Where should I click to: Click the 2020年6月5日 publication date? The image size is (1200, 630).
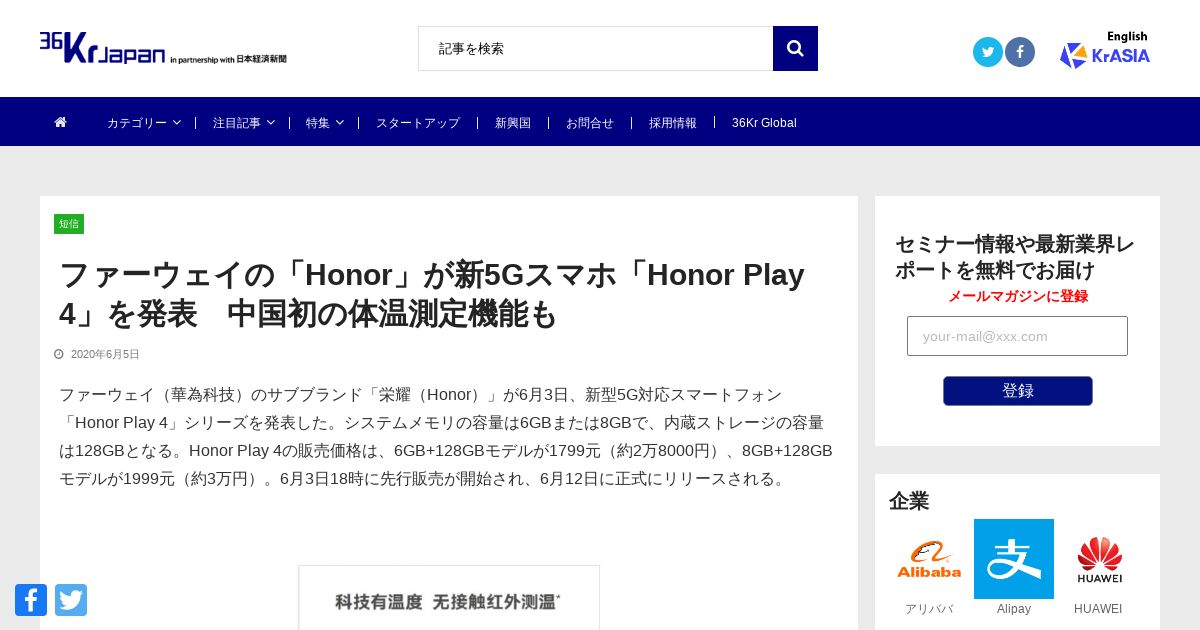[x=105, y=354]
